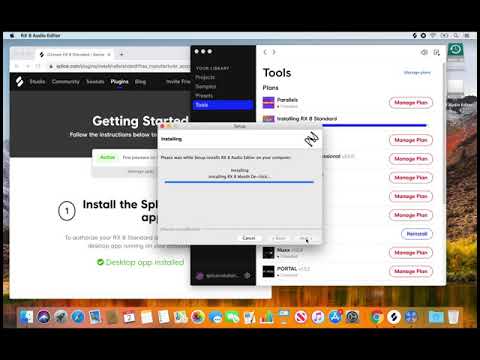Click the 'Installing RX 8 Standard' text

(307, 119)
